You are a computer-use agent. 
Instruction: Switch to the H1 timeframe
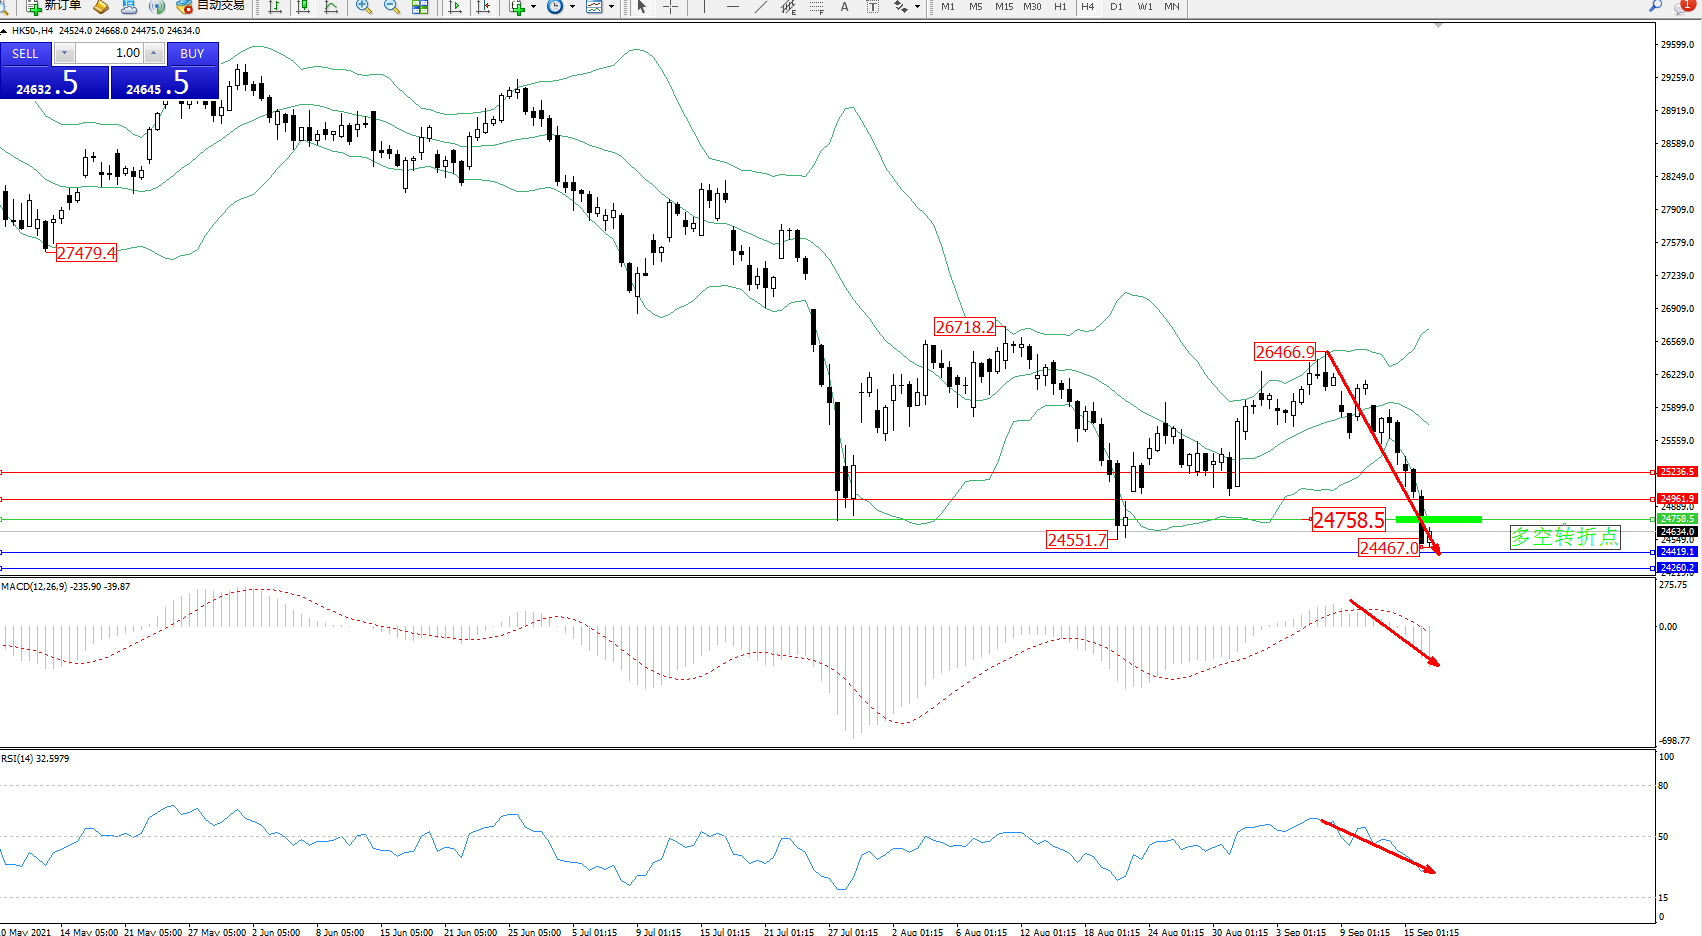[x=1060, y=7]
